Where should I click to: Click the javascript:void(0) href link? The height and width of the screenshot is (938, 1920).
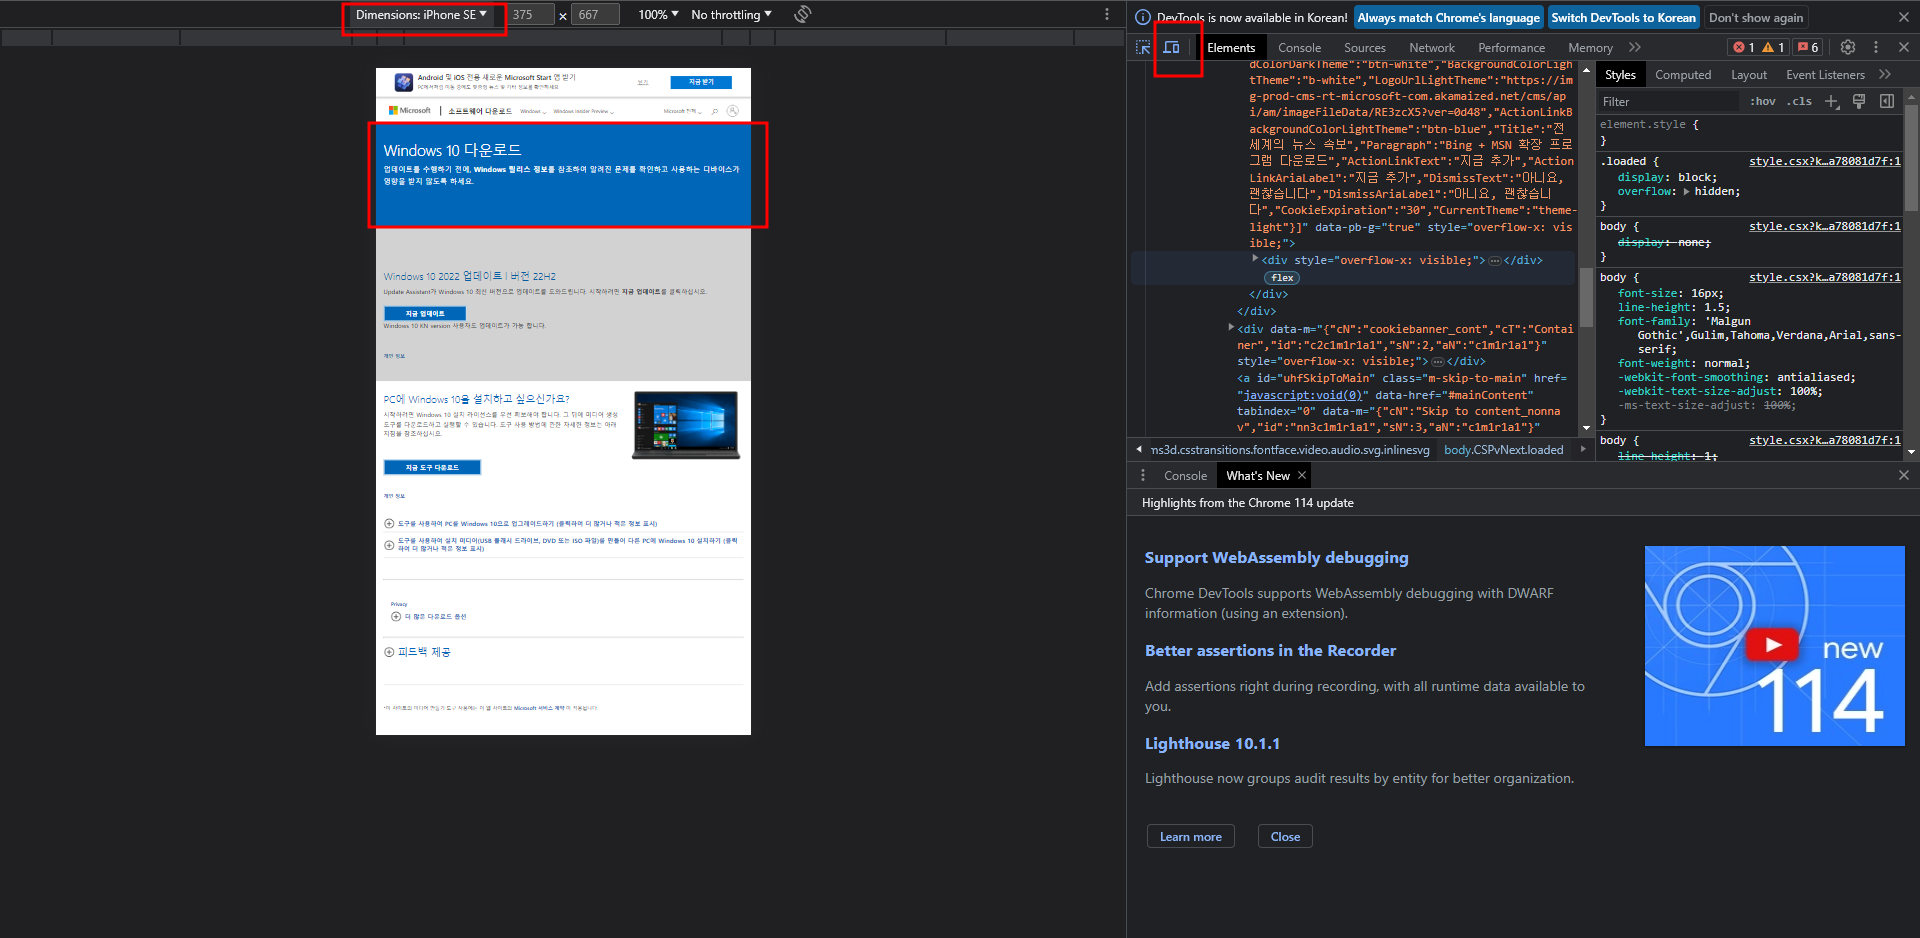[1303, 395]
